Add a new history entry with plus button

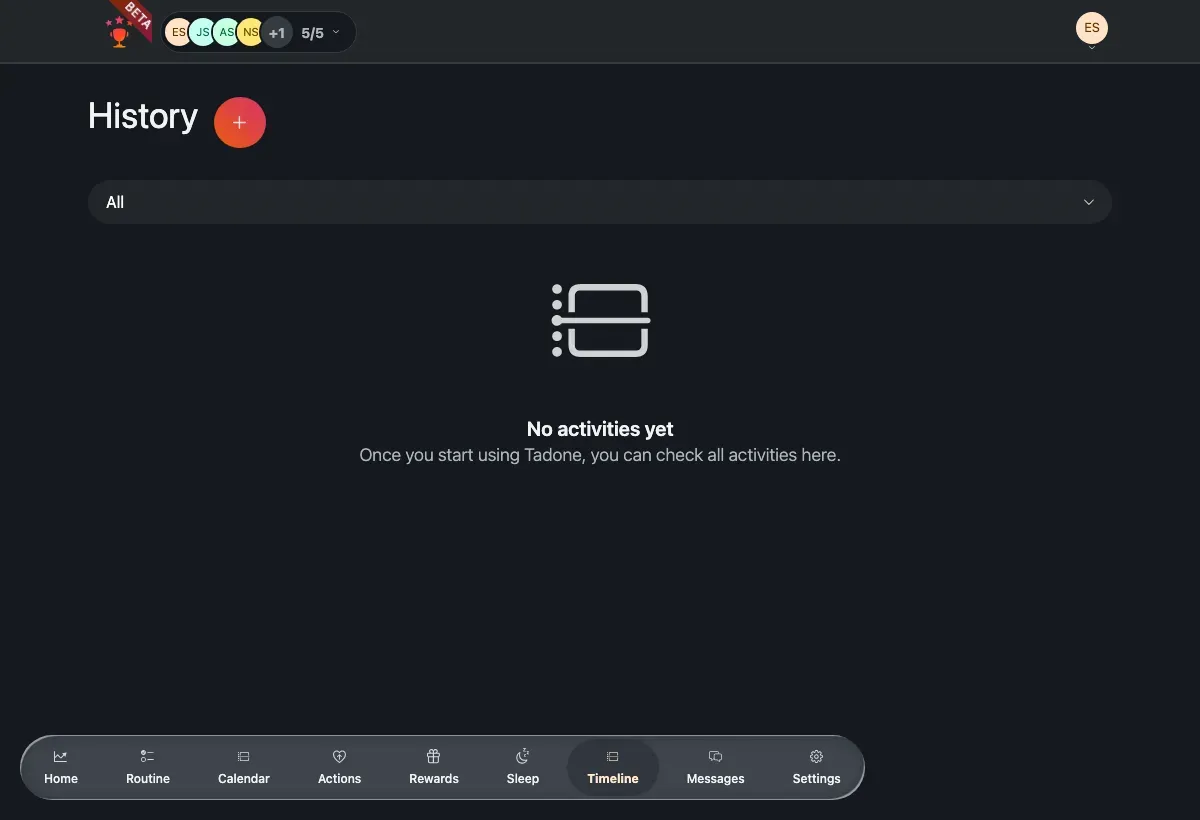pyautogui.click(x=240, y=122)
